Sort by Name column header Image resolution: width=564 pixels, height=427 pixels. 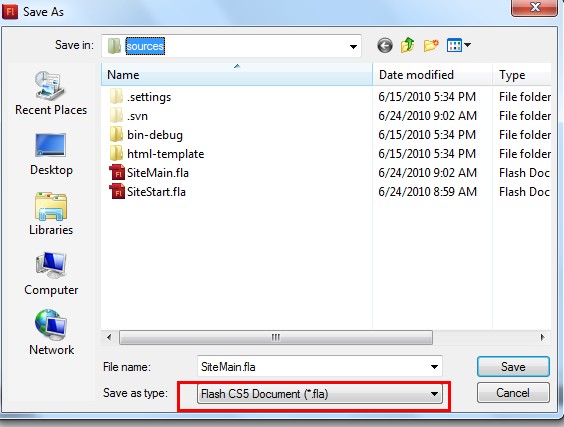click(x=237, y=75)
